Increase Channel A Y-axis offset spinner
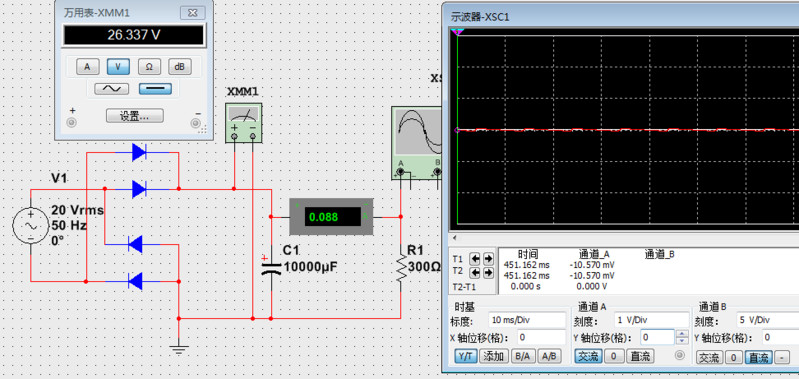Viewport: 799px width, 379px height. (x=682, y=334)
